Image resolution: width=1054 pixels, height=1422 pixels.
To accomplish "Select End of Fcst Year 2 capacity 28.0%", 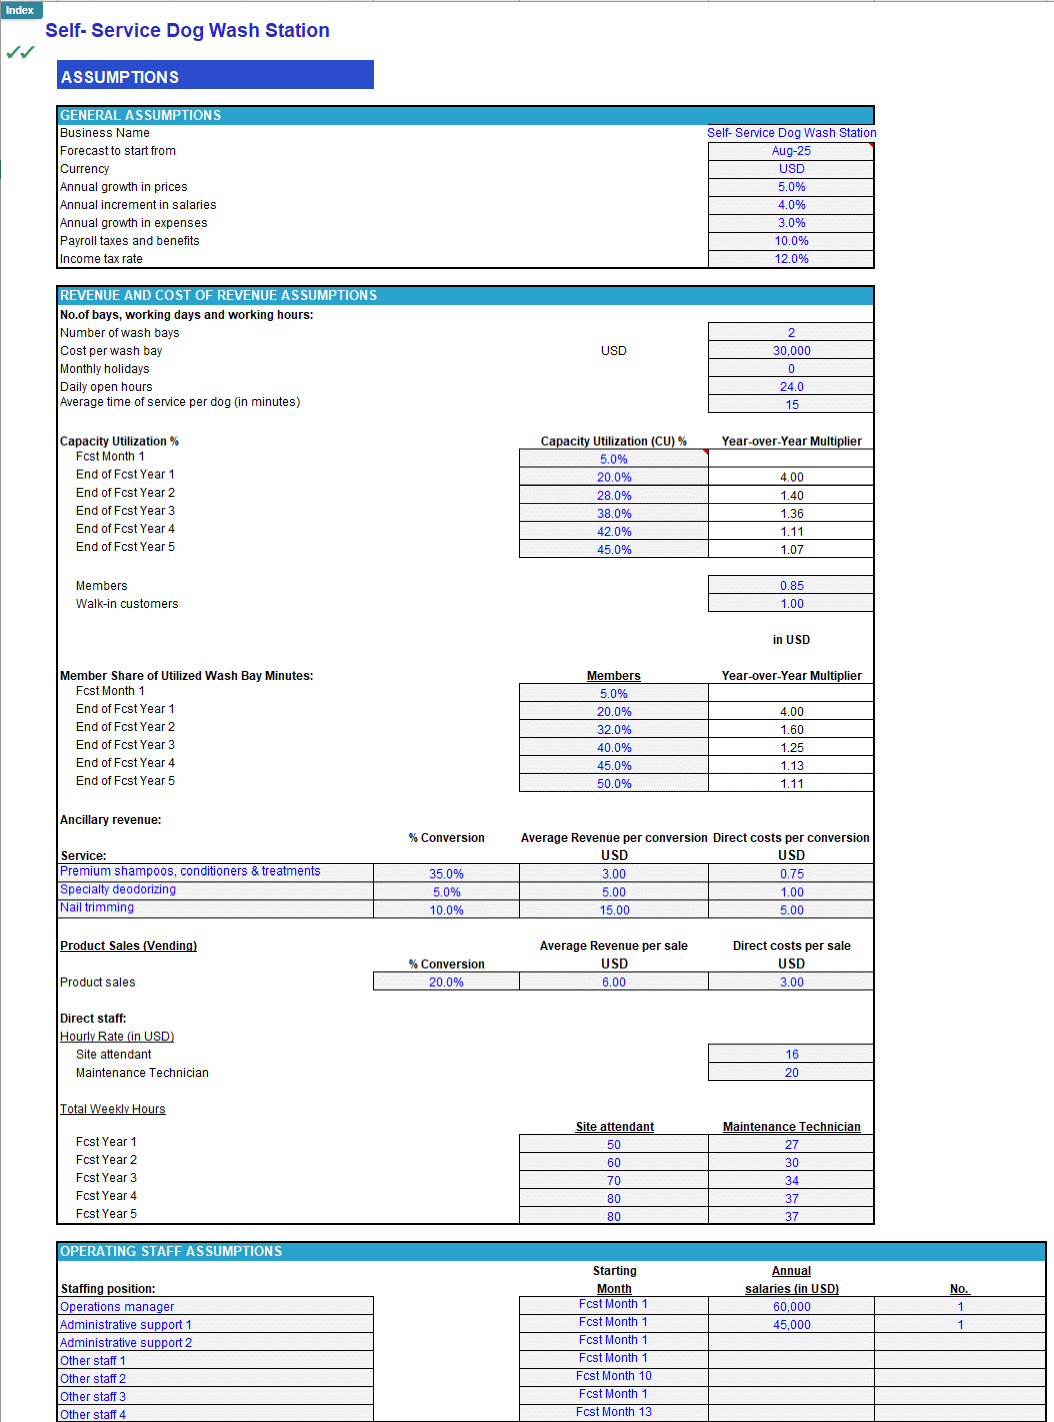I will click(x=614, y=495).
